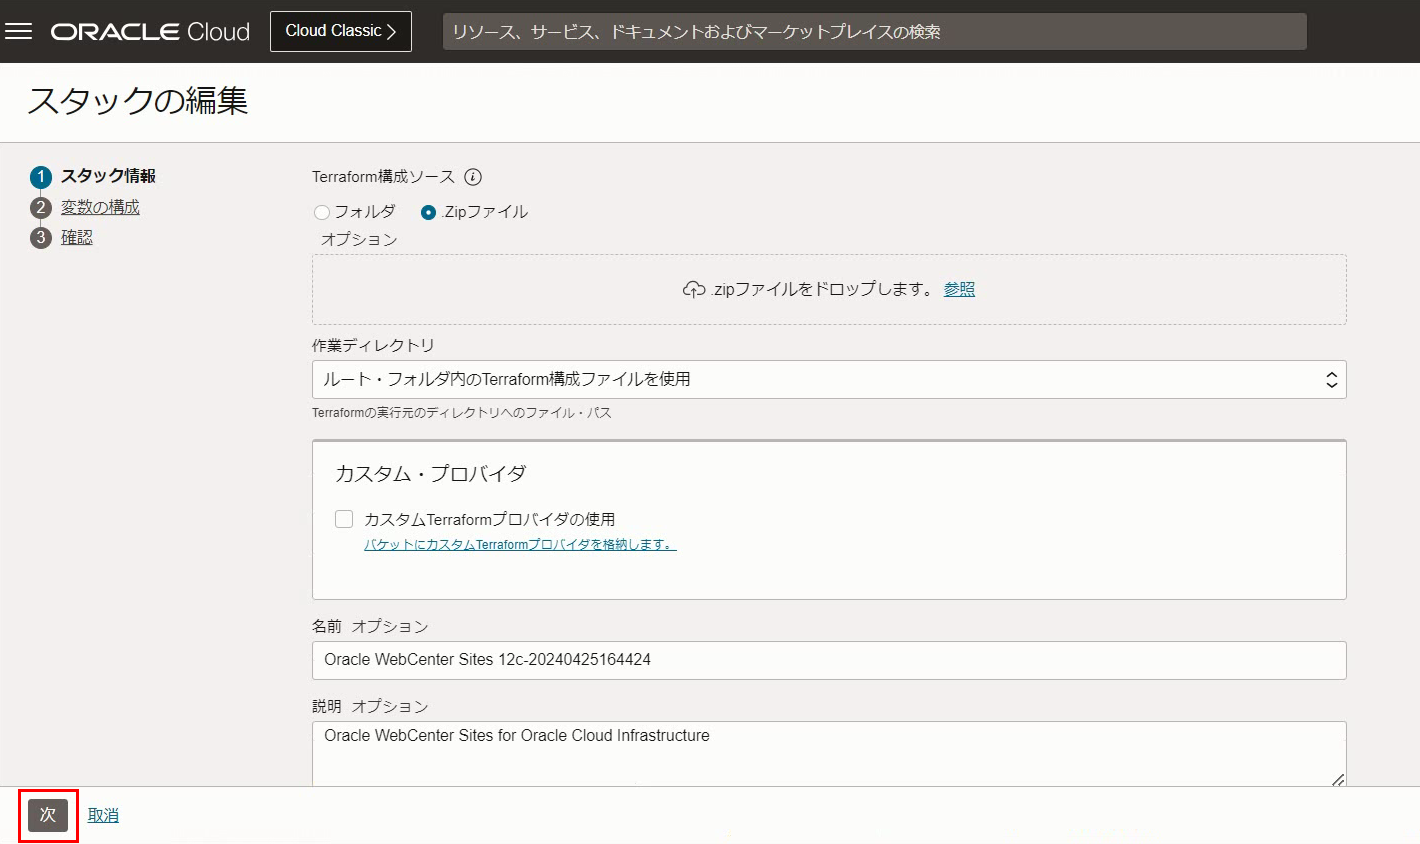Show info for Terraform構成ソース
The image size is (1420, 844).
(x=474, y=177)
